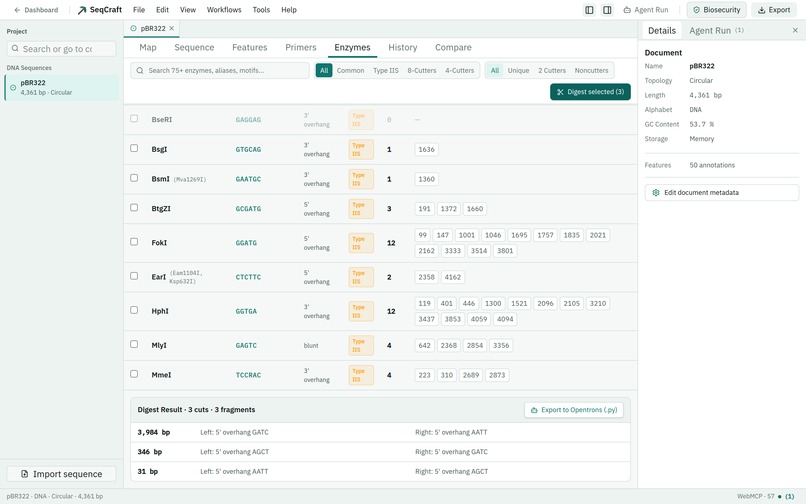The image size is (806, 504).
Task: Check the MmeI enzyme checkbox
Action: coord(134,374)
